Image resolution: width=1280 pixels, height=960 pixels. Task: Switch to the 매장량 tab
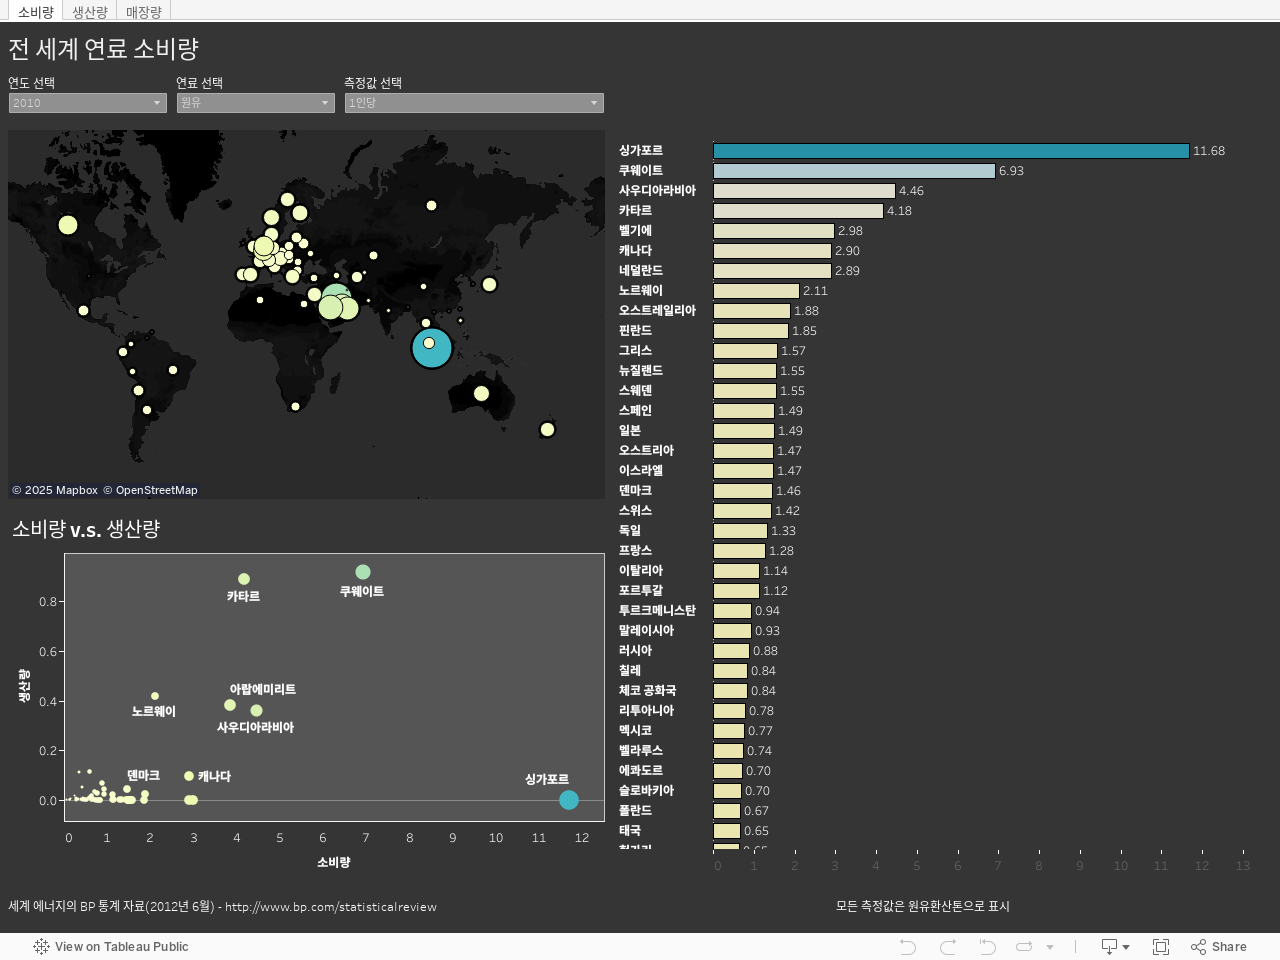[143, 11]
